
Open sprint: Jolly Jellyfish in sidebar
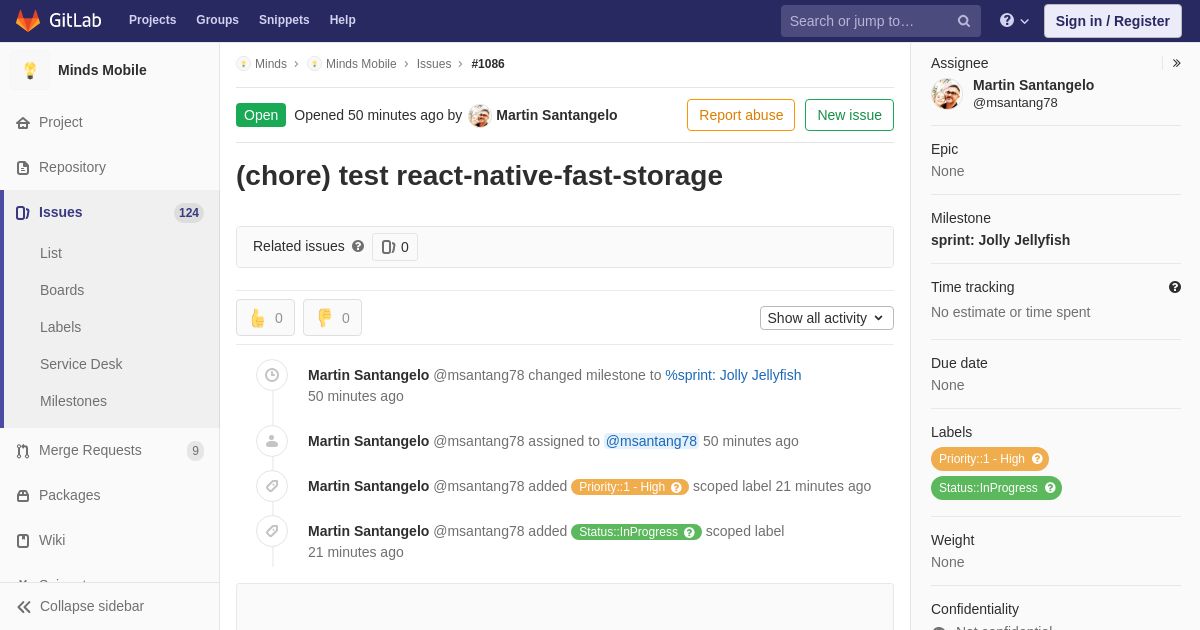[x=1000, y=240]
